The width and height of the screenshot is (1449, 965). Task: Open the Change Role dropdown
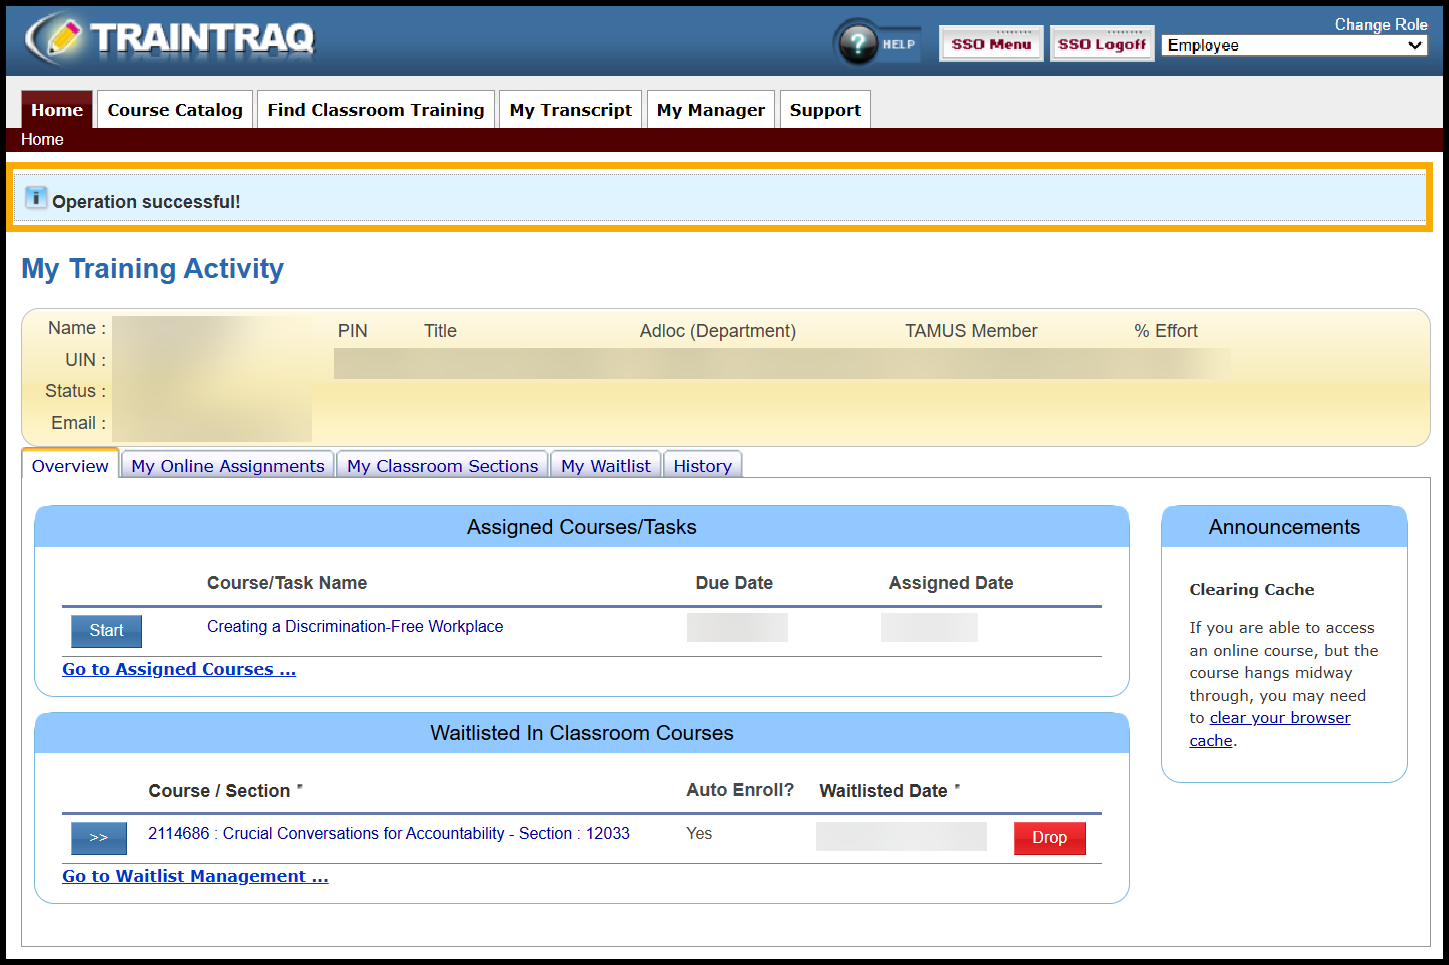tap(1294, 45)
